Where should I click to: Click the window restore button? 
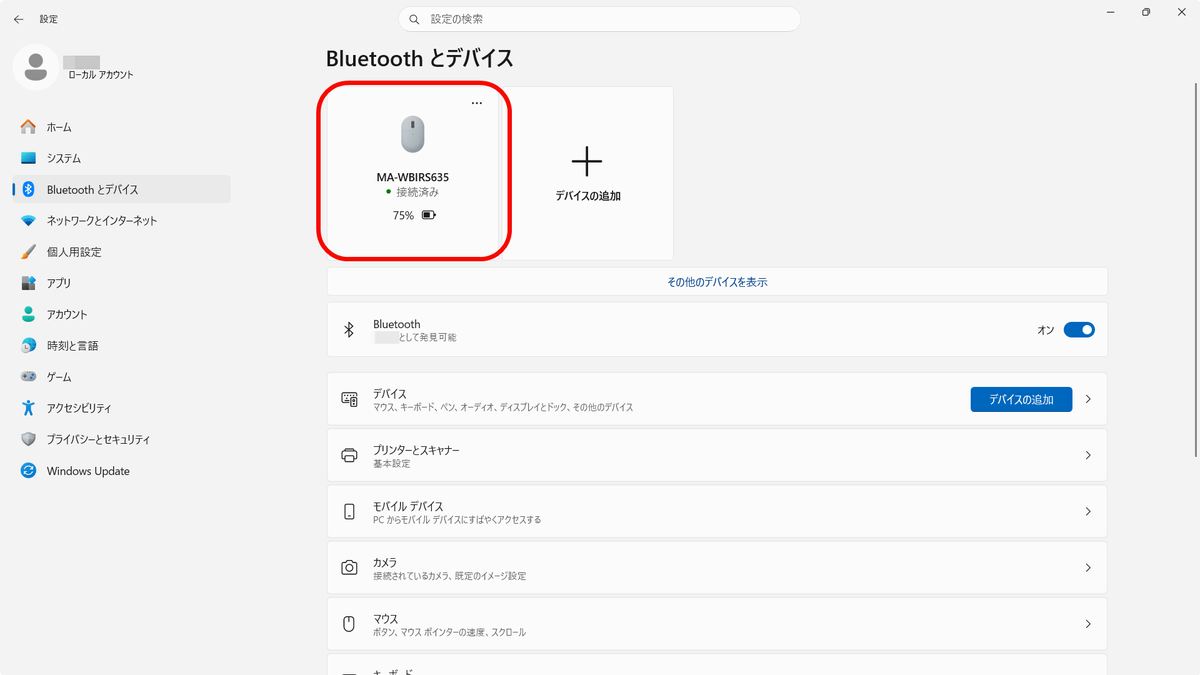[1146, 12]
